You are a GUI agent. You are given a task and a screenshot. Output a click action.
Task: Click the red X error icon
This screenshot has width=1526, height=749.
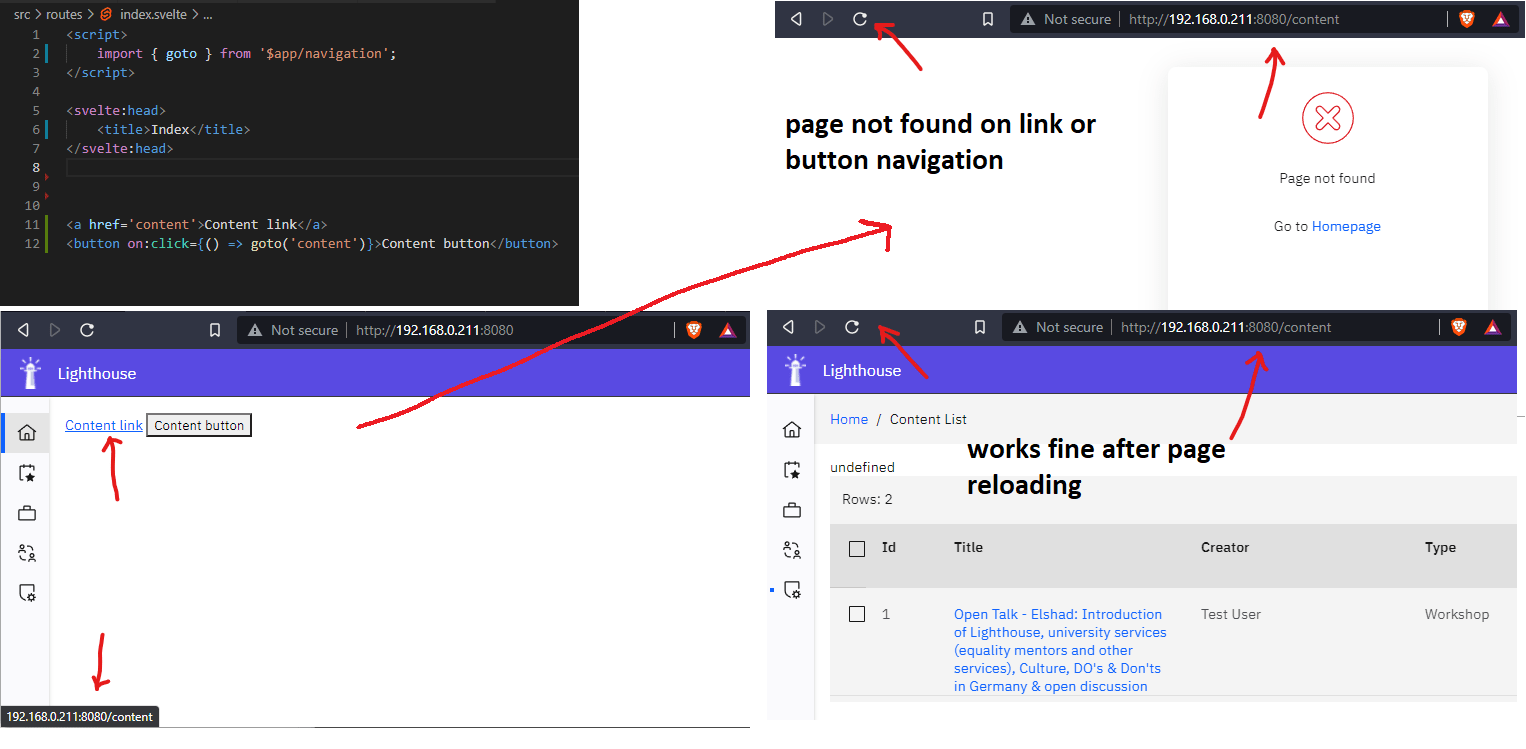click(1327, 119)
